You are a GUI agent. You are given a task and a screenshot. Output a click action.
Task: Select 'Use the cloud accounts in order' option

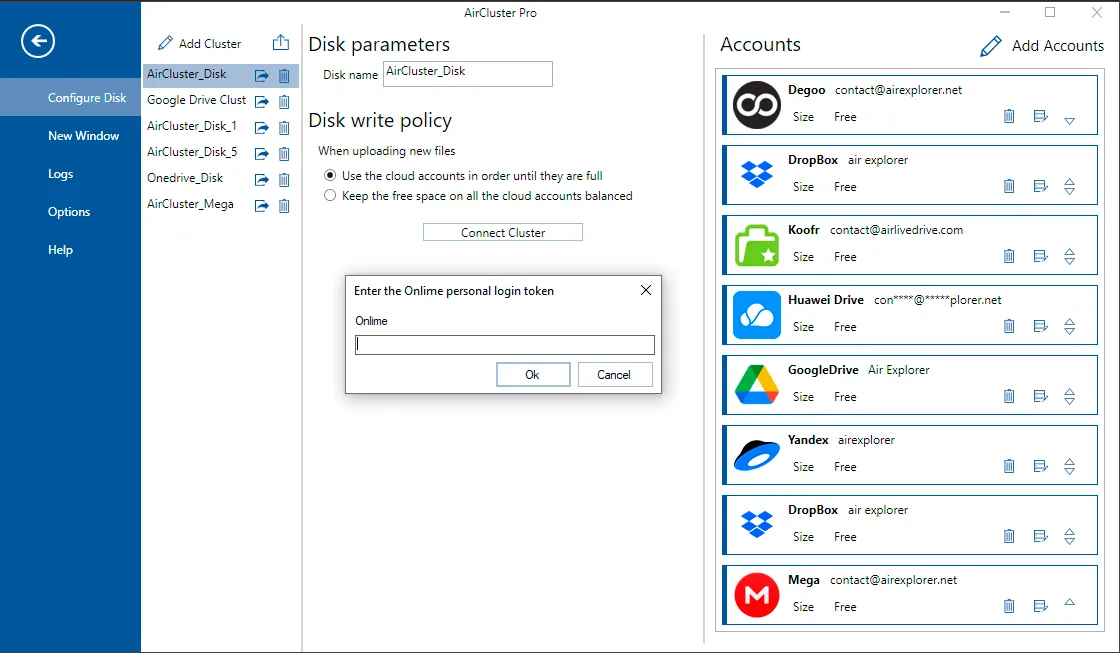330,176
